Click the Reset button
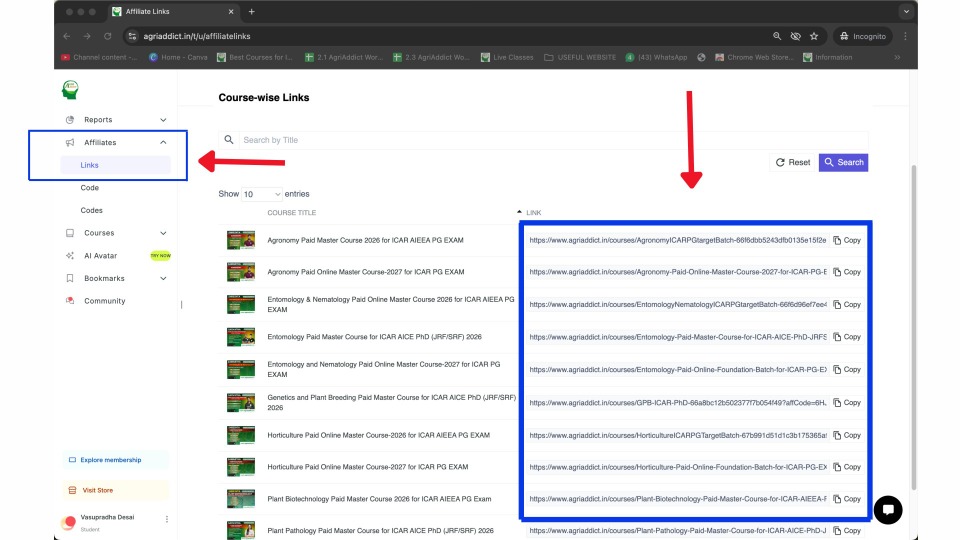 (x=792, y=162)
